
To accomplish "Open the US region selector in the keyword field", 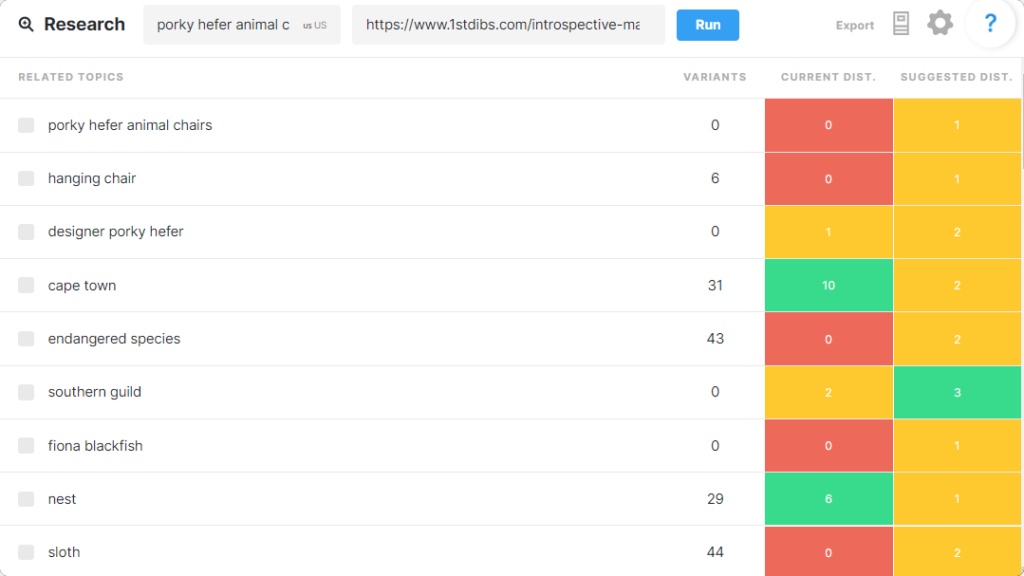I will 313,24.
